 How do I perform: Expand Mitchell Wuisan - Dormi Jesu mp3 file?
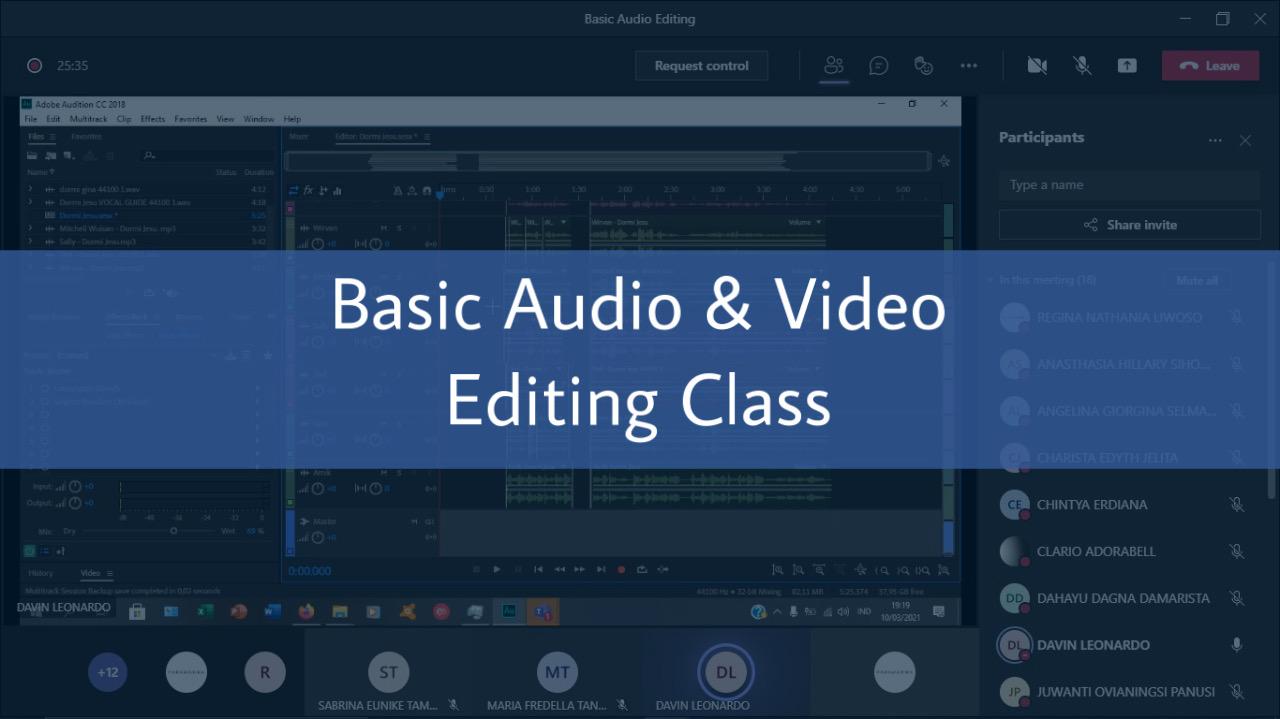pyautogui.click(x=30, y=228)
